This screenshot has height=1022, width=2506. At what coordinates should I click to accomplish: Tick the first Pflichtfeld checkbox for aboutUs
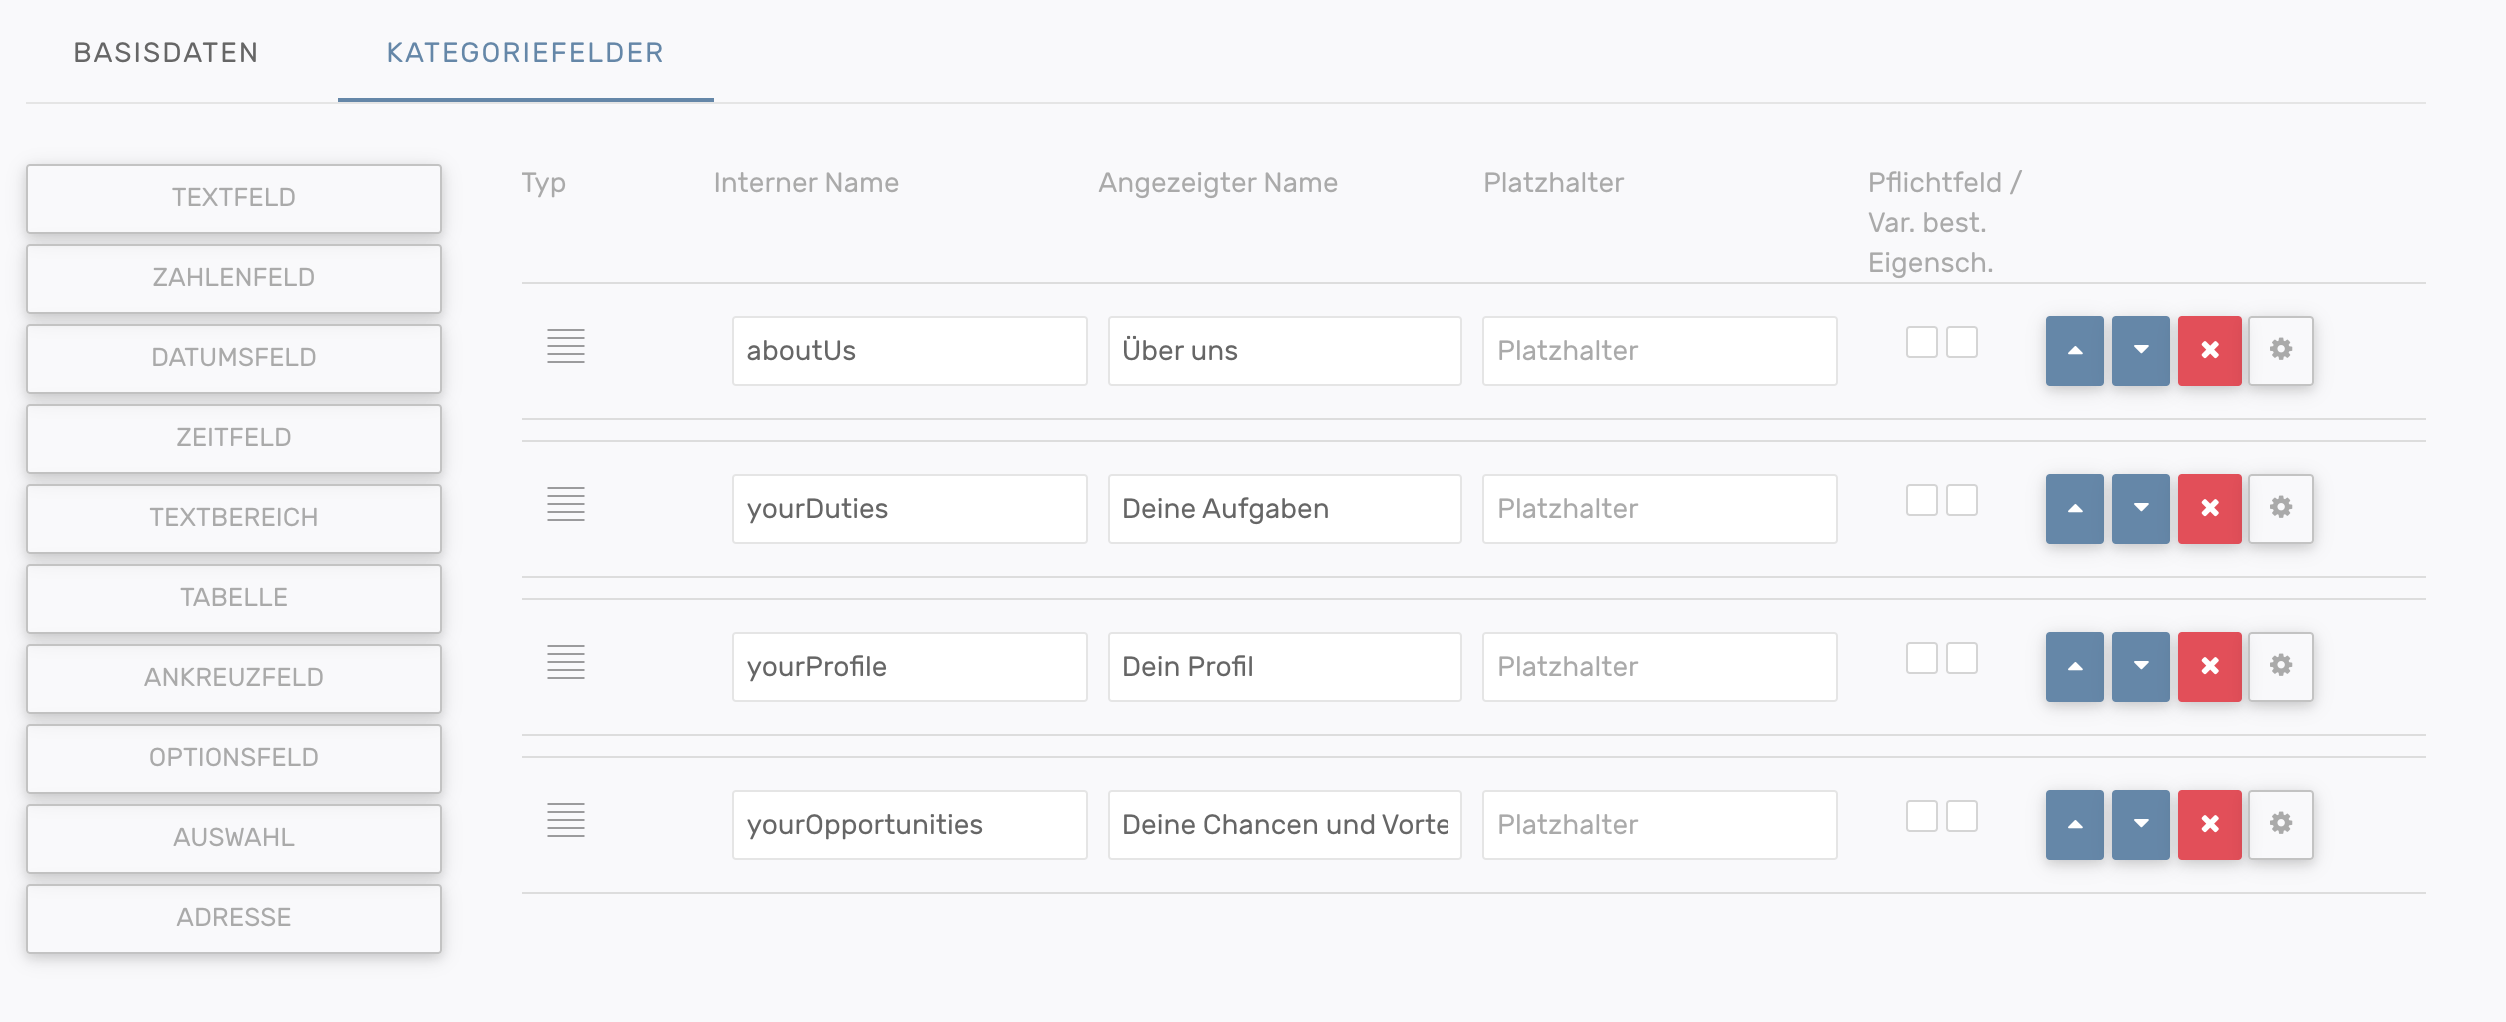(1921, 342)
